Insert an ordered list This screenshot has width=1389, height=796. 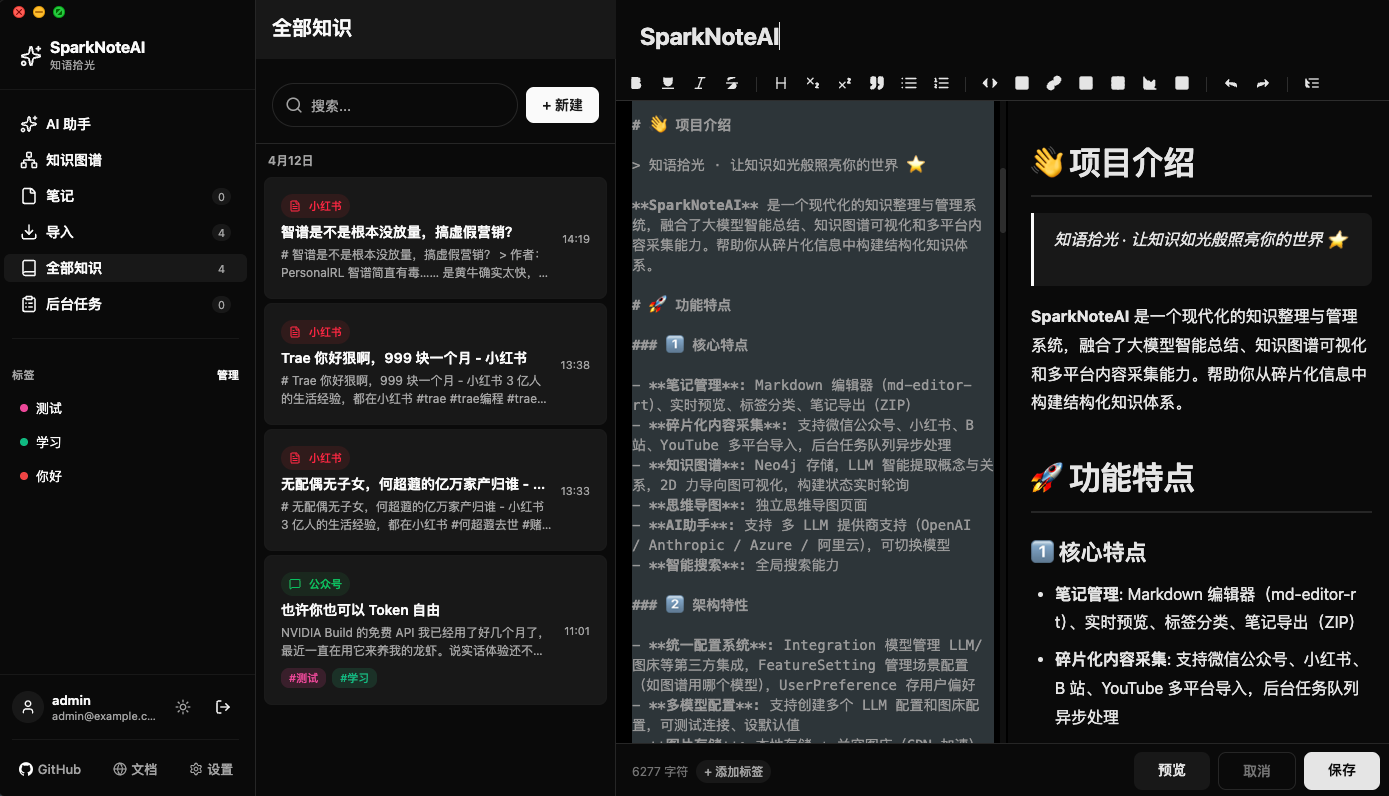pos(941,83)
